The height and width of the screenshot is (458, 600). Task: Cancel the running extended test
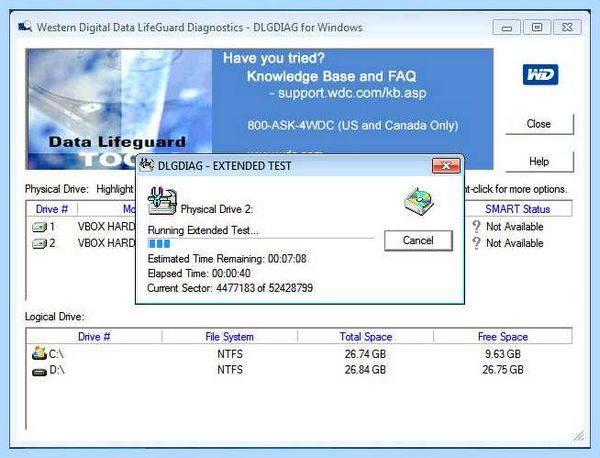(418, 241)
